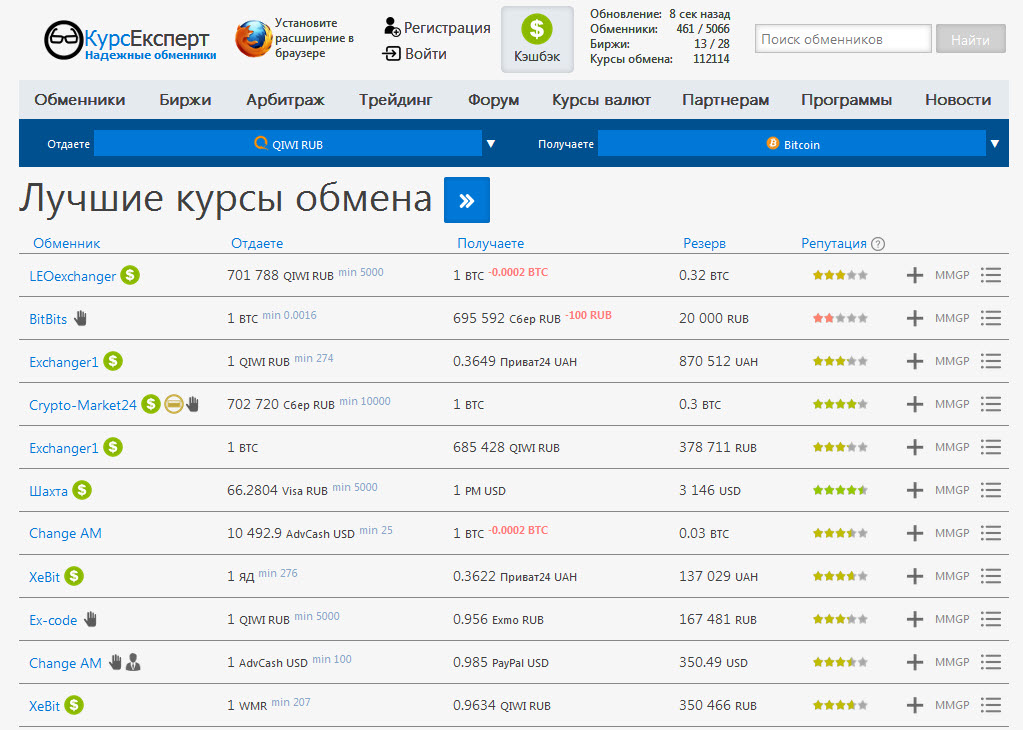The width and height of the screenshot is (1023, 730).
Task: Open the Ex-code exchanger link
Action: click(53, 620)
